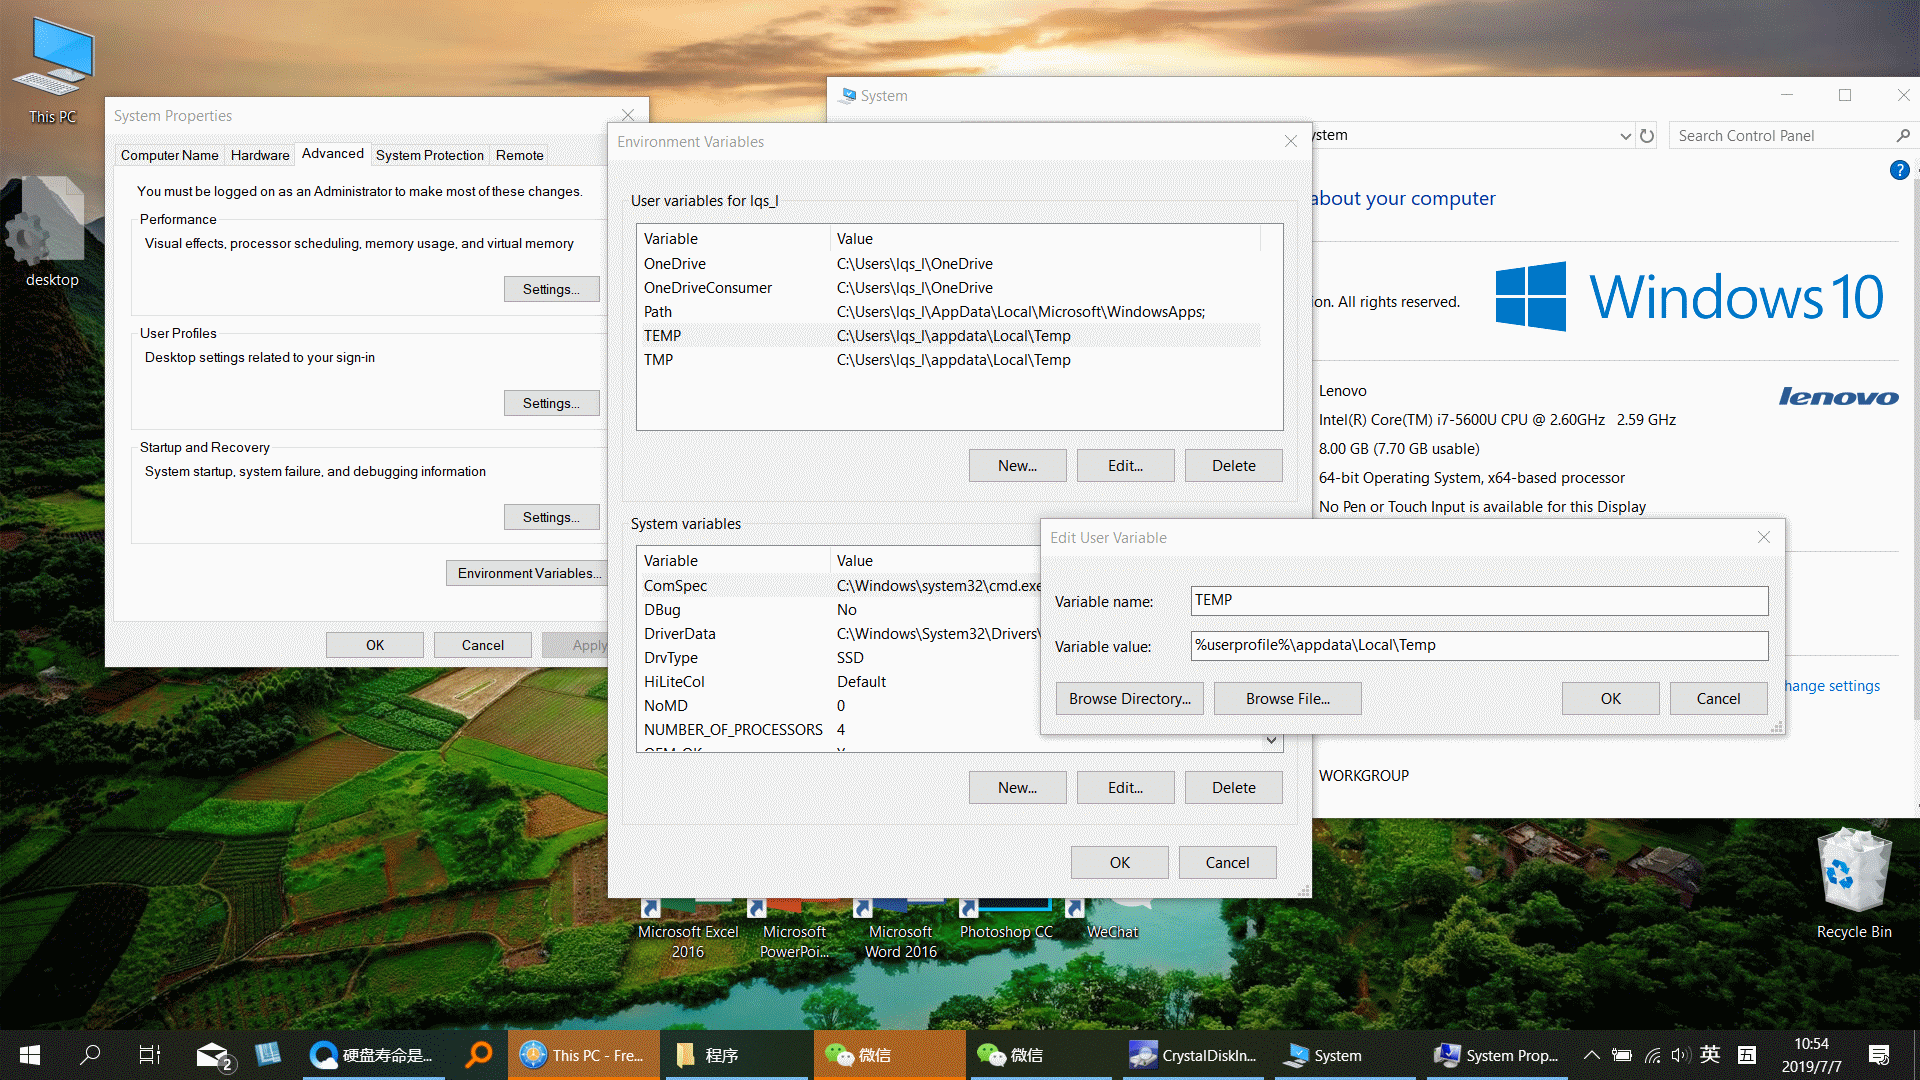Click the Help question mark icon
This screenshot has height=1080, width=1920.
click(1899, 170)
